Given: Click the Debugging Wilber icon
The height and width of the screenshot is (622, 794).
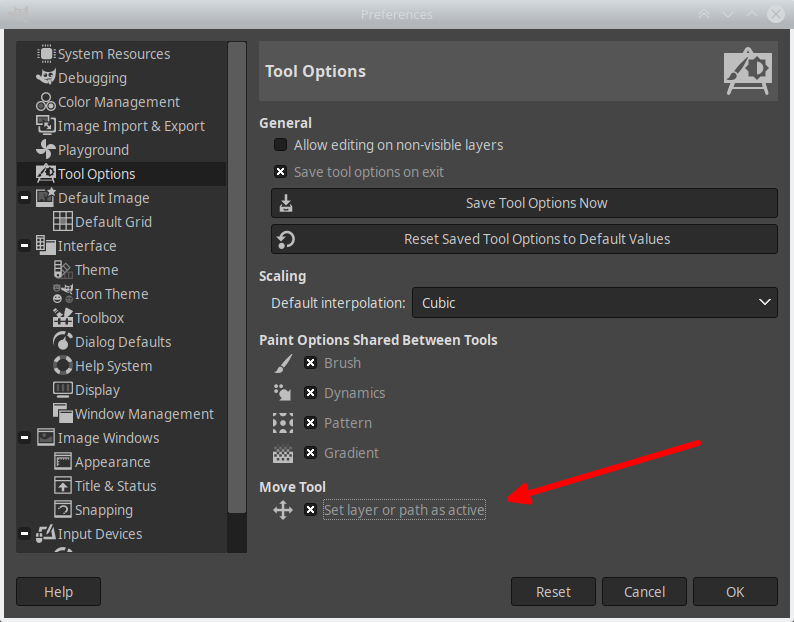Looking at the screenshot, I should [x=46, y=77].
